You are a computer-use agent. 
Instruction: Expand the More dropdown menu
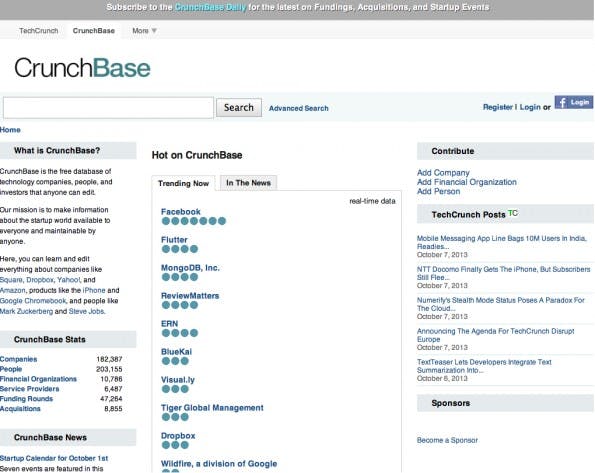[x=144, y=31]
